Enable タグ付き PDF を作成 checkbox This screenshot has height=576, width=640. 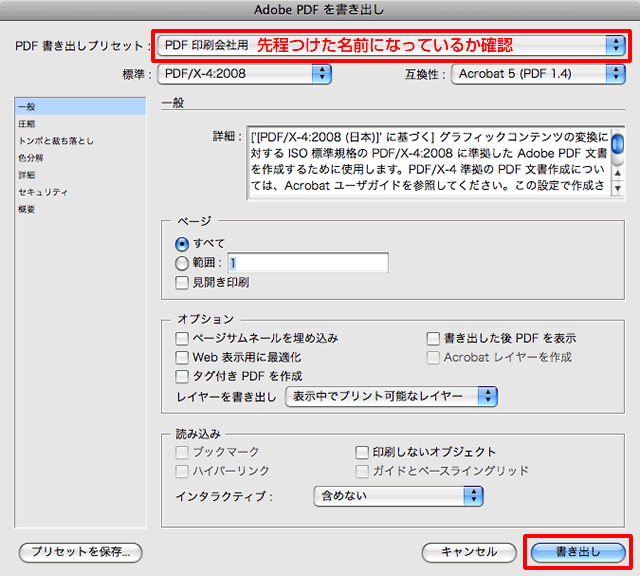click(x=182, y=376)
